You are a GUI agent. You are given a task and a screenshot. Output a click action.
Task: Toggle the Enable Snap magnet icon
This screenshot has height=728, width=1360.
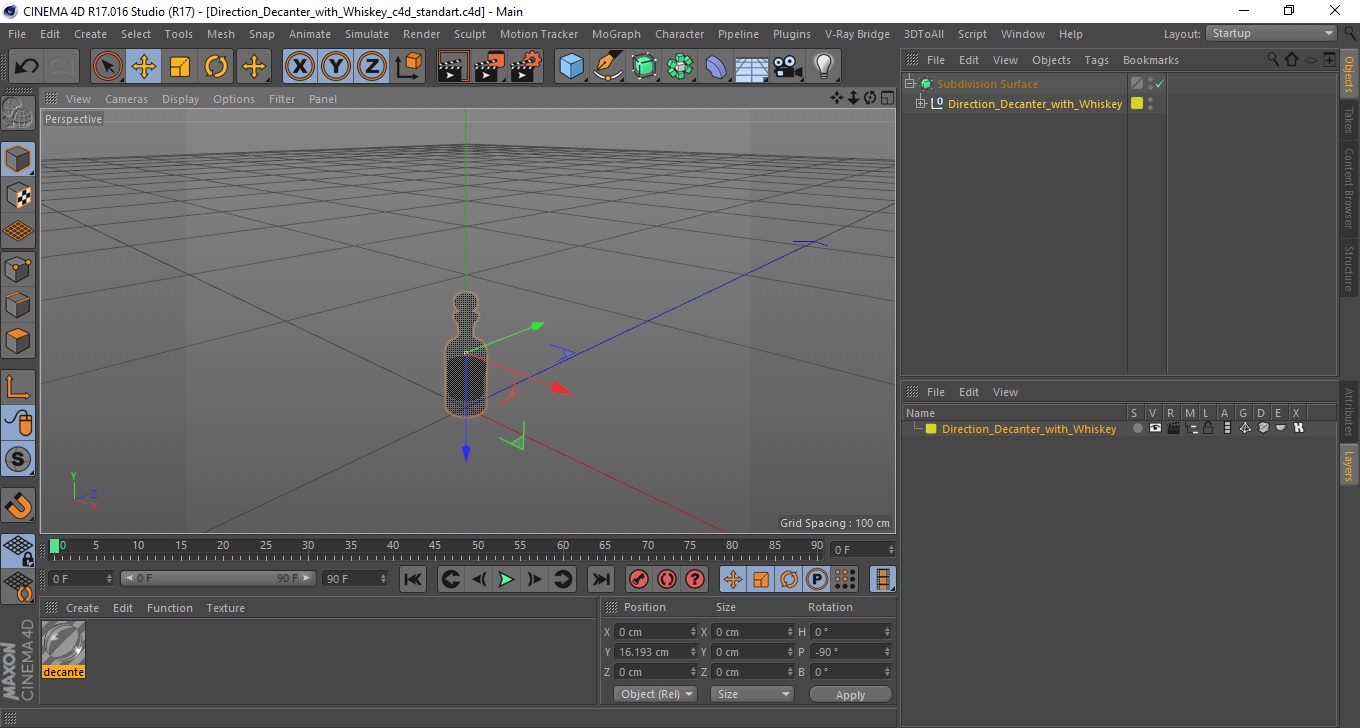click(x=18, y=505)
